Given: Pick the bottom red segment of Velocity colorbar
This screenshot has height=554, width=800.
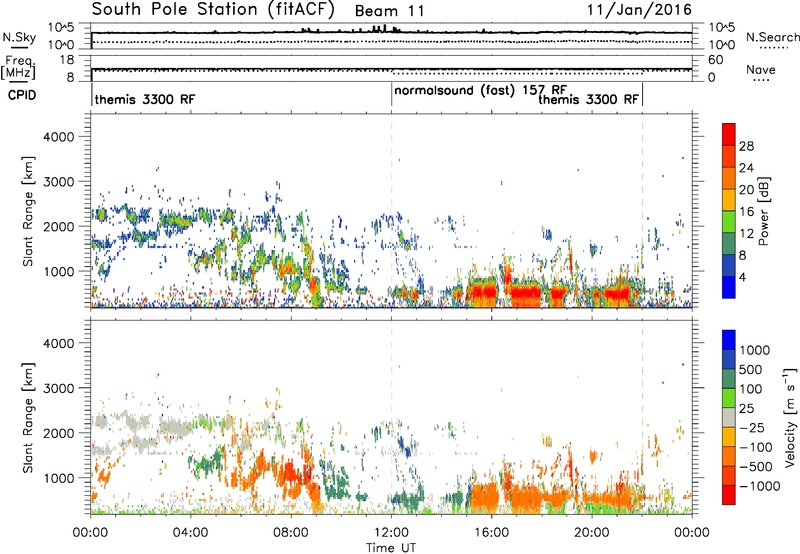Looking at the screenshot, I should pos(729,495).
